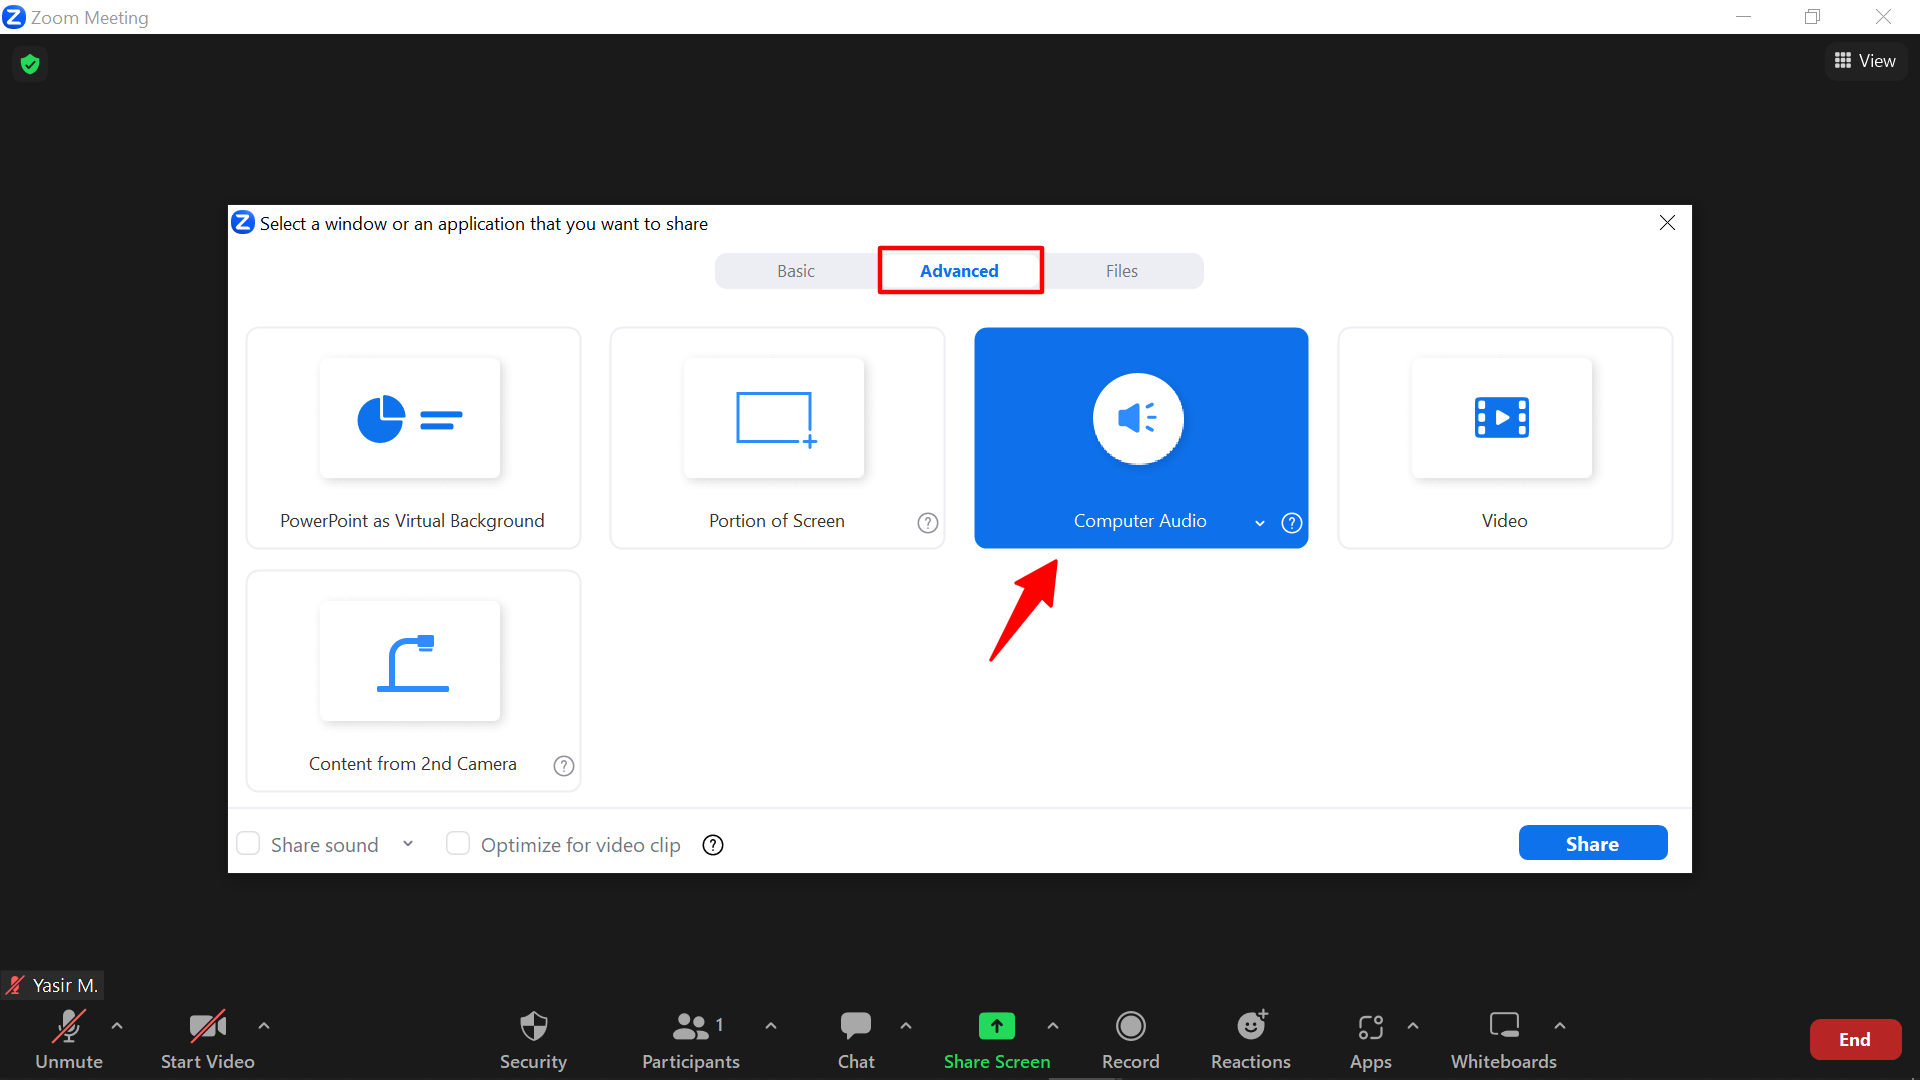The width and height of the screenshot is (1920, 1080).
Task: Expand the Computer Audio options chevron
Action: coord(1259,522)
